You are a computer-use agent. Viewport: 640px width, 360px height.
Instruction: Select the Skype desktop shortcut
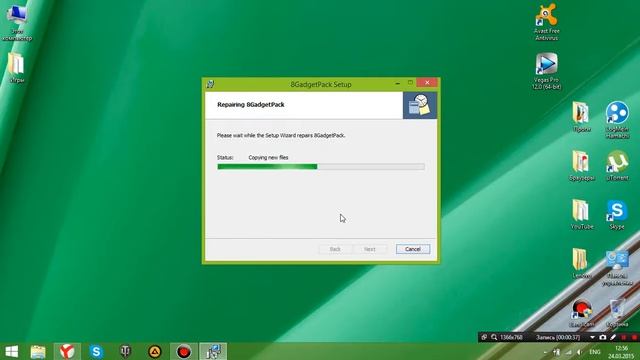(617, 215)
